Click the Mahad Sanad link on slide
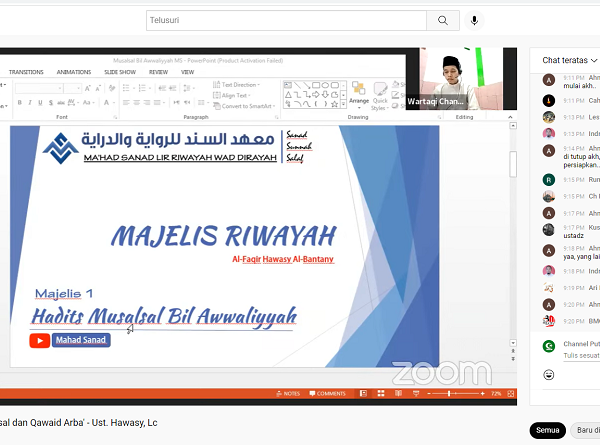 click(81, 340)
